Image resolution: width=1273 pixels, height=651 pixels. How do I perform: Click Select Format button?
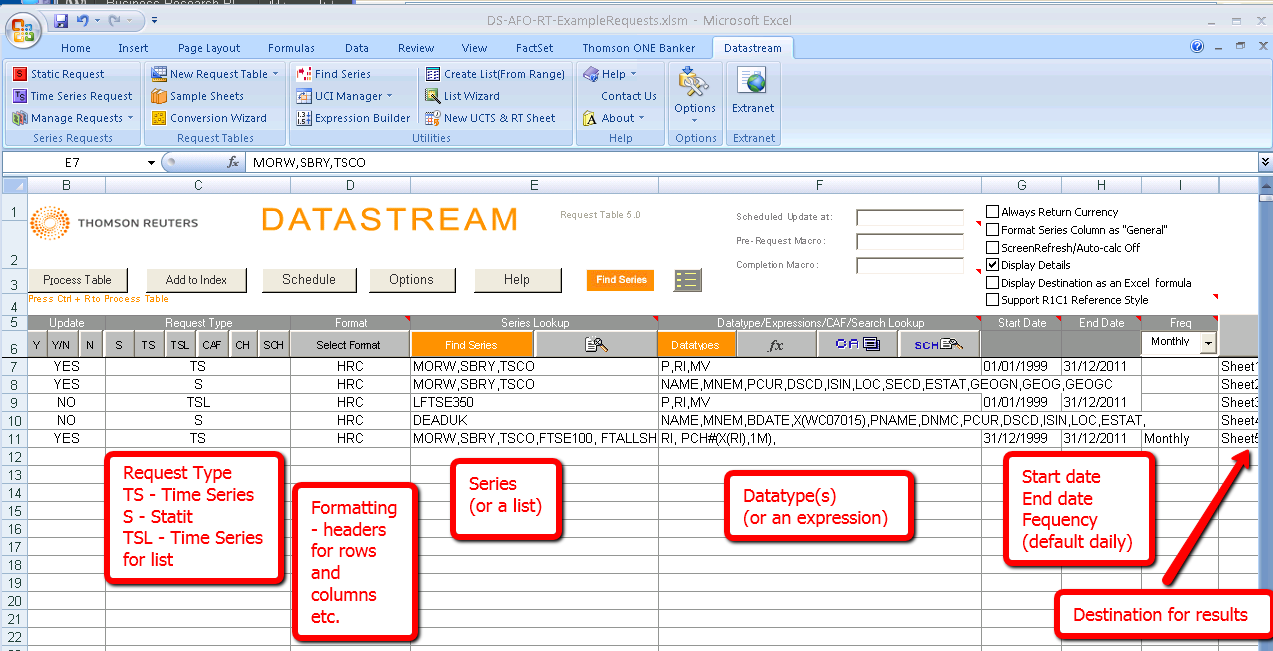tap(349, 344)
